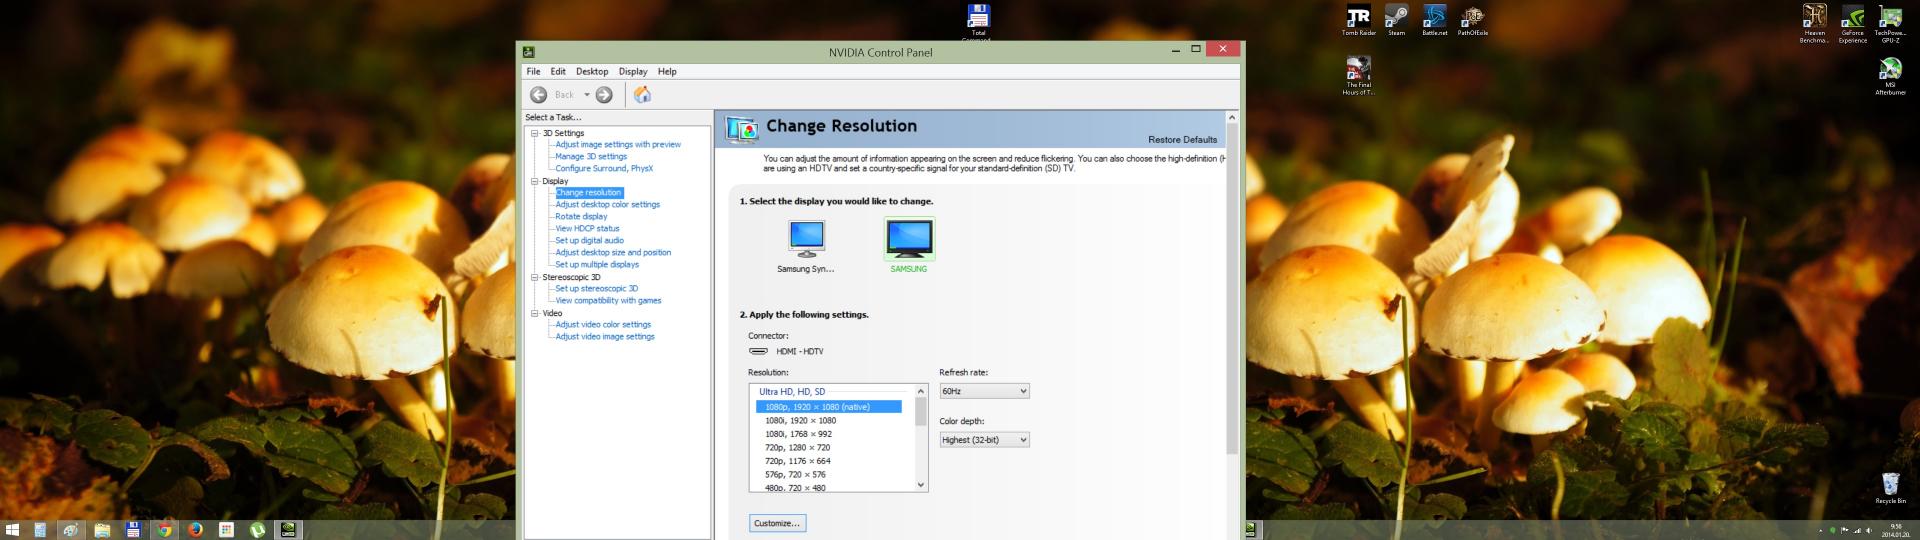The height and width of the screenshot is (540, 1920).
Task: Open Paint from the taskbar
Action: 70,530
